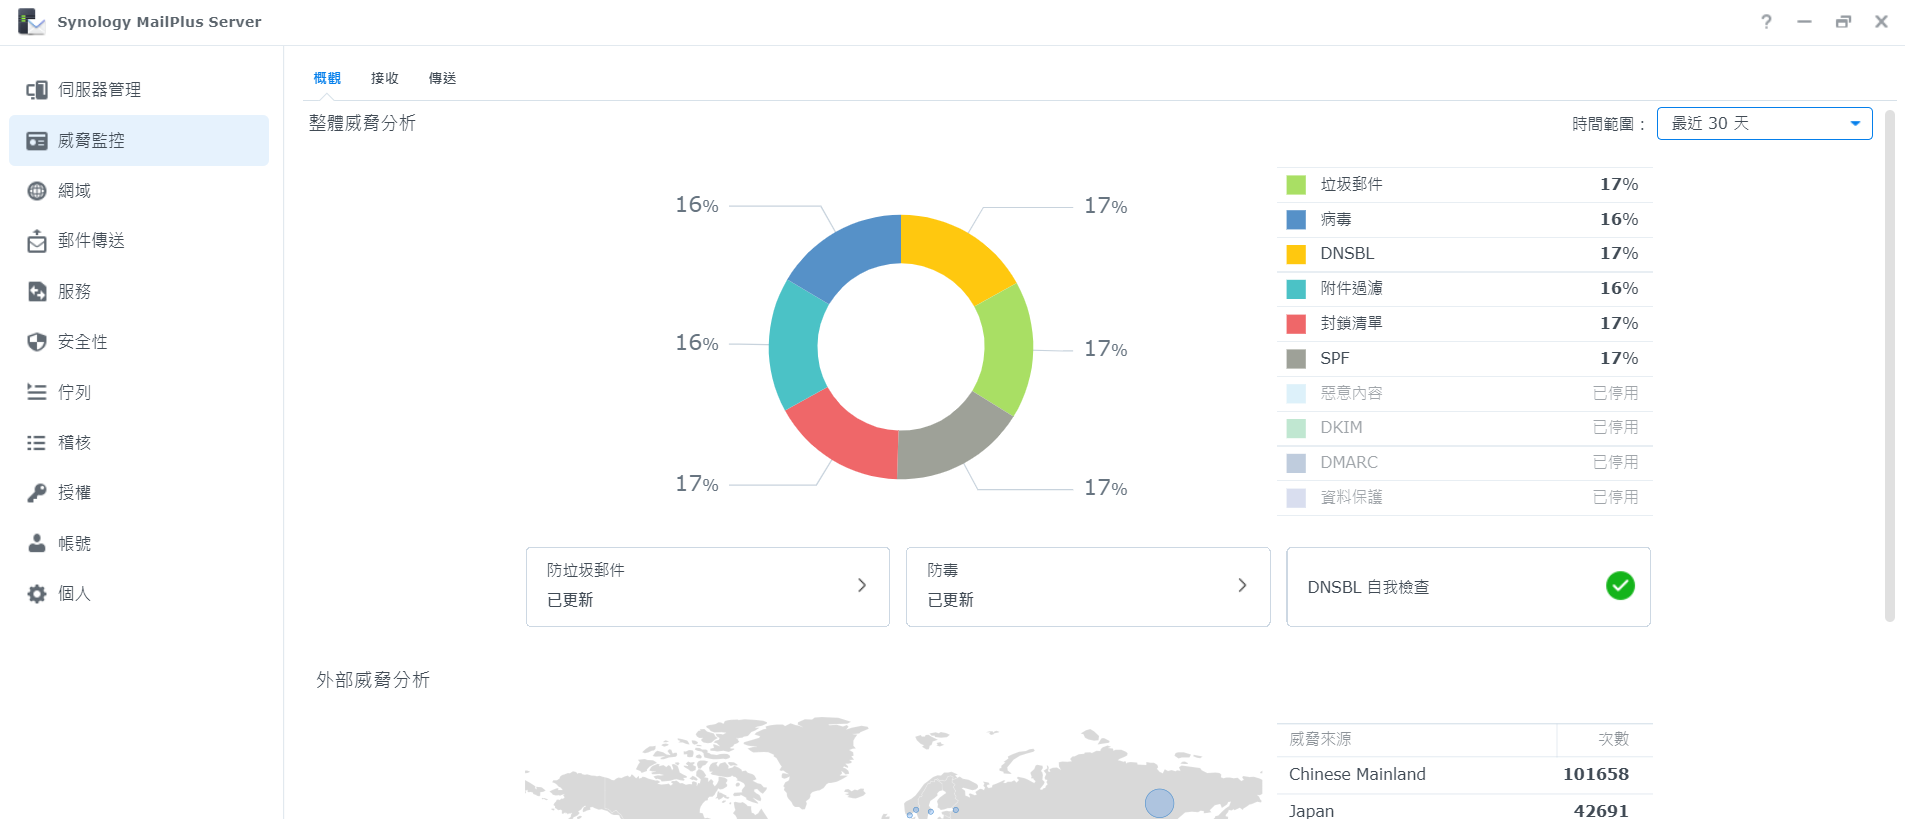Click the light green 垃圾郵件 donut segment
This screenshot has width=1905, height=819.
pyautogui.click(x=1007, y=350)
